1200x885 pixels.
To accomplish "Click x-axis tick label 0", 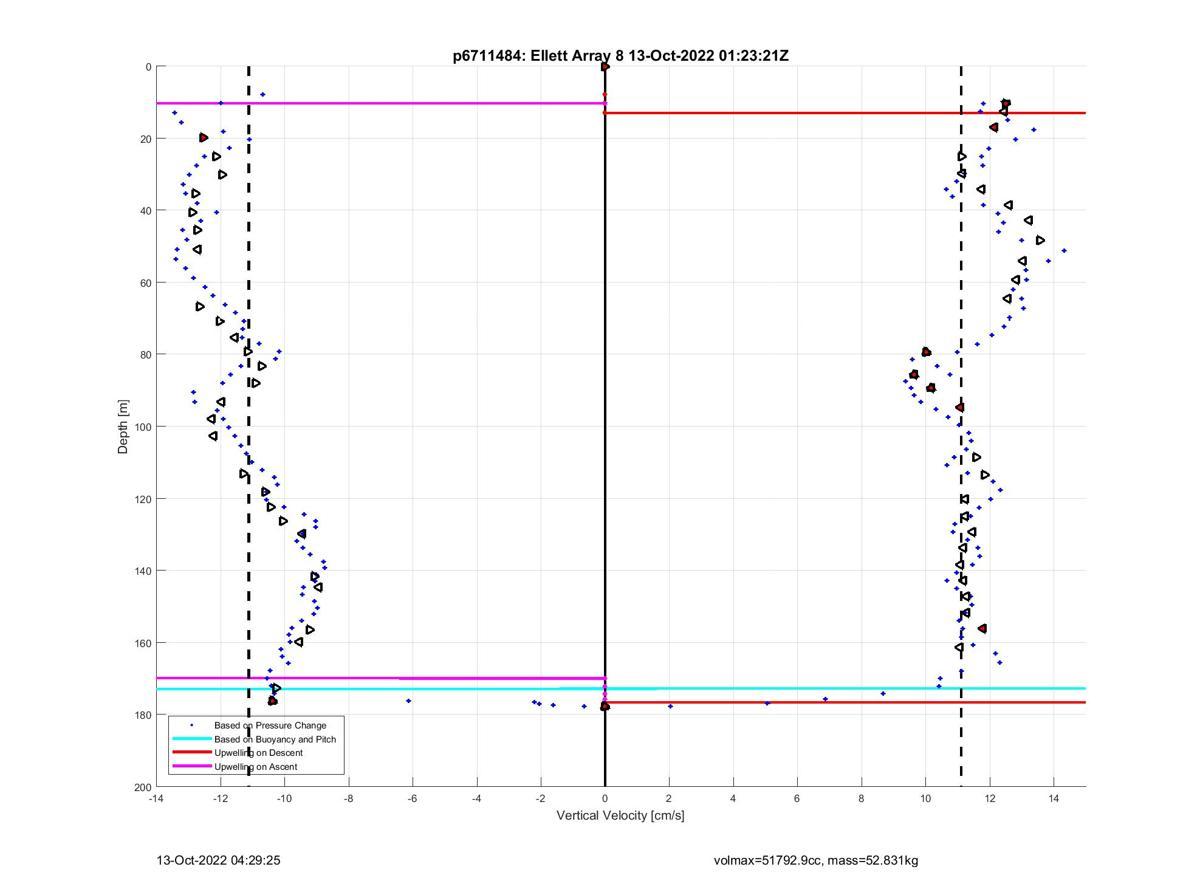I will (x=605, y=798).
